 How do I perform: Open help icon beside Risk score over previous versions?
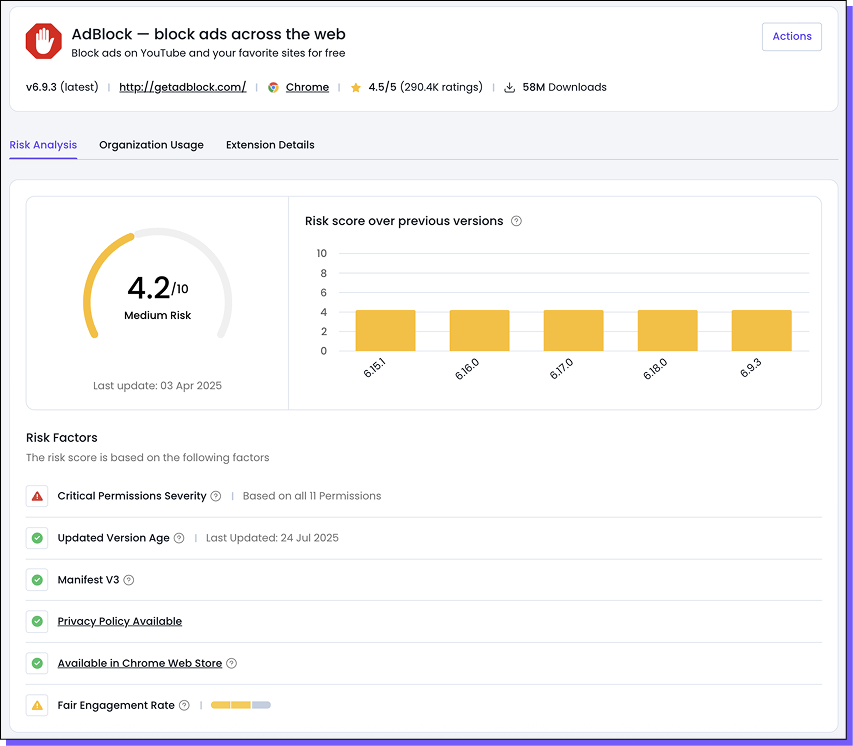(x=516, y=221)
